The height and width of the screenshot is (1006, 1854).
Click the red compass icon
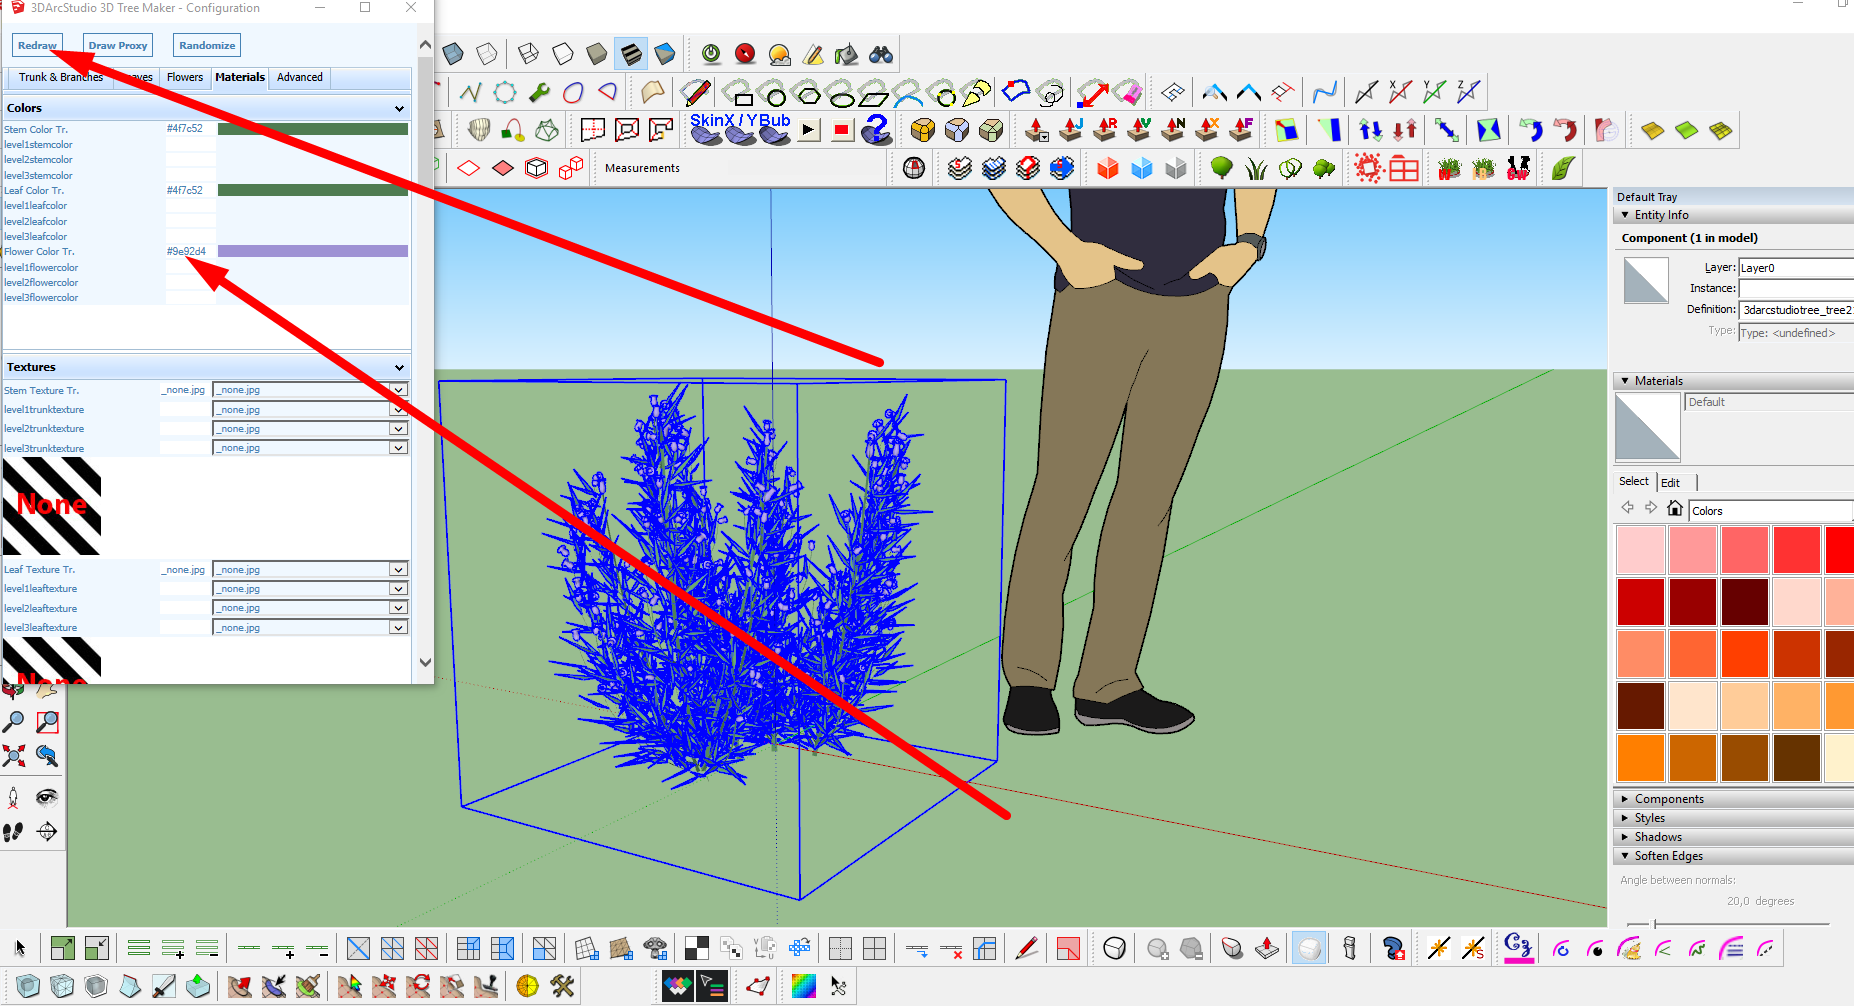(x=745, y=54)
